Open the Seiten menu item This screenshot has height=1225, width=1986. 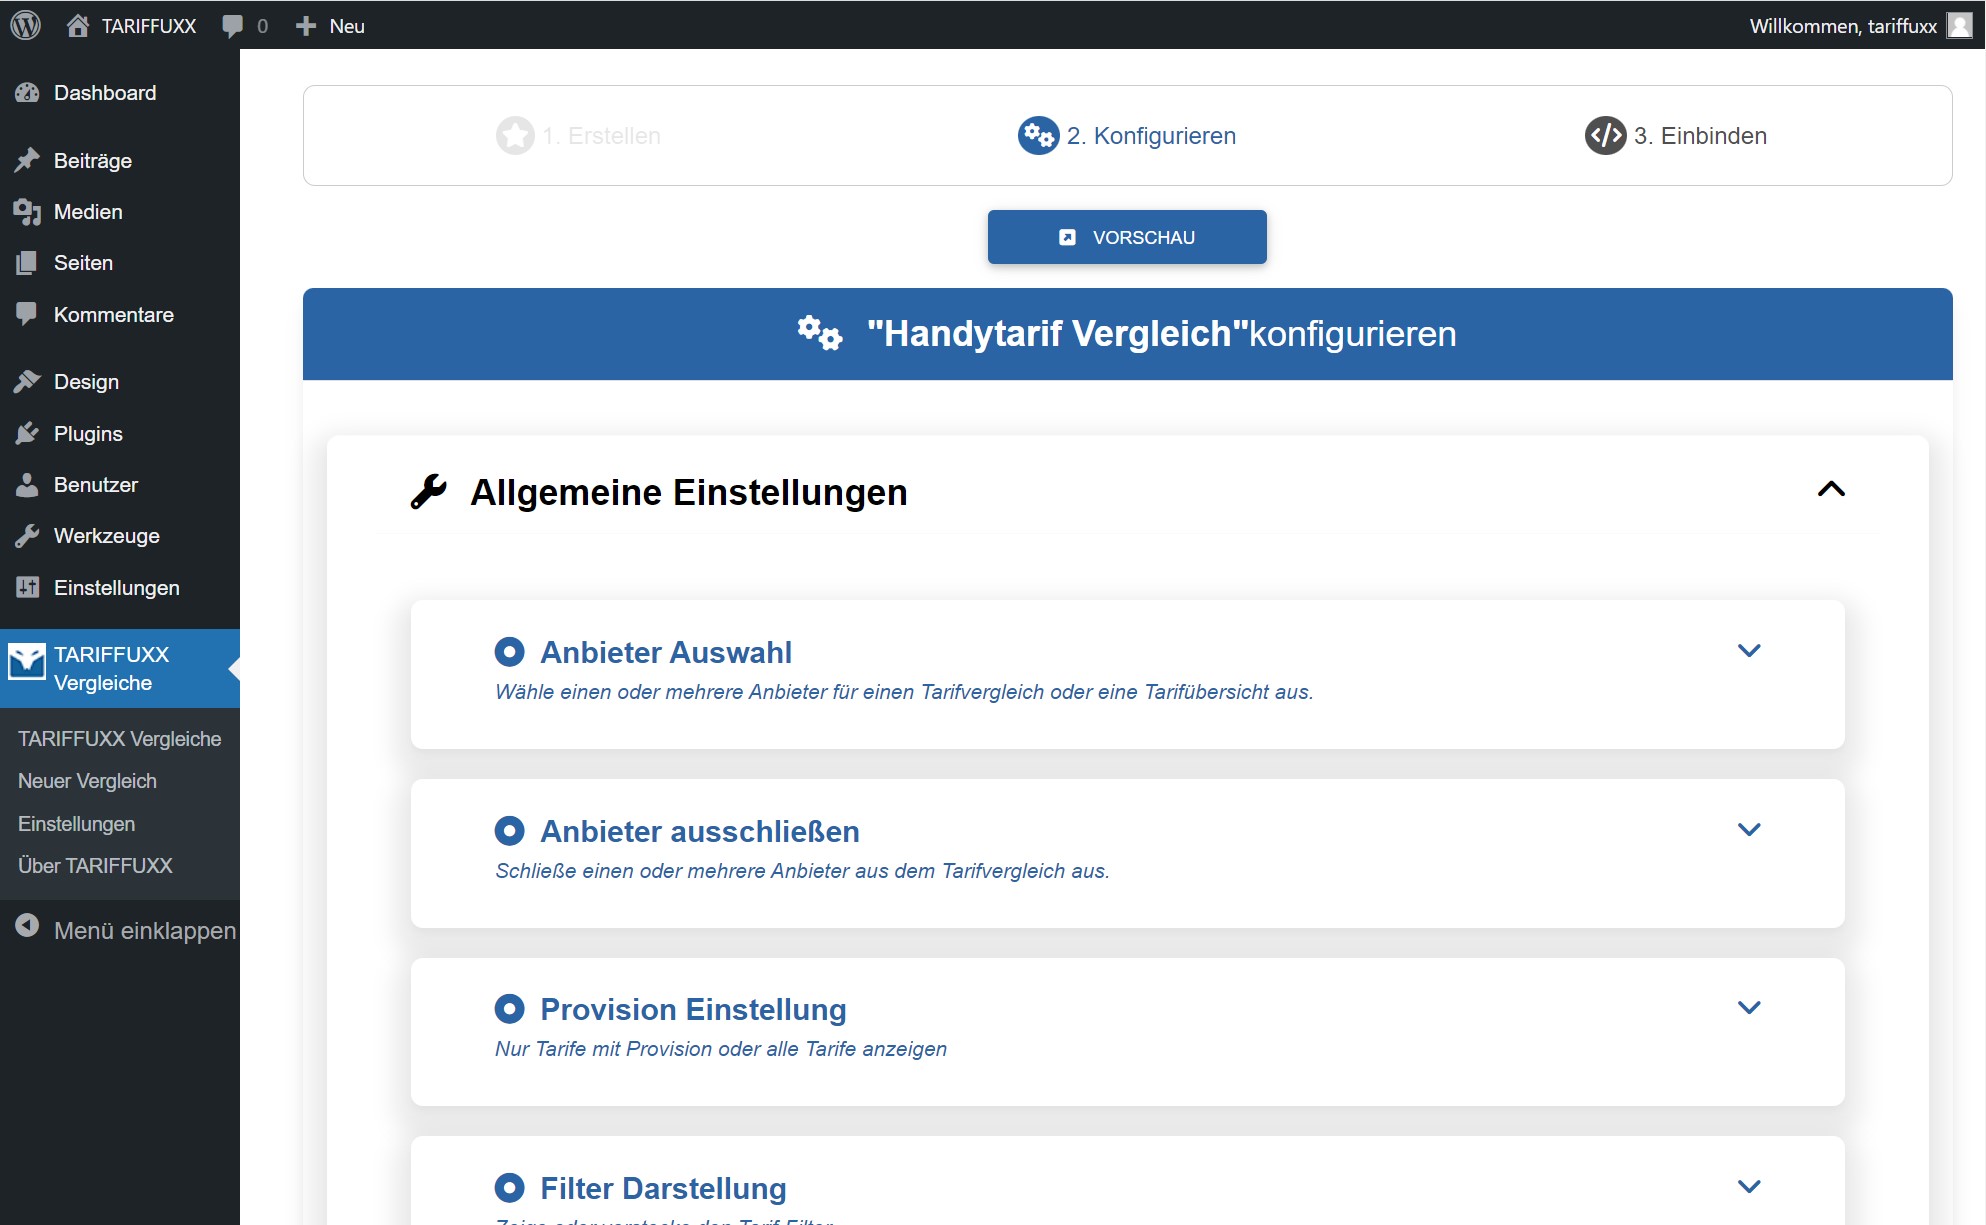(120, 263)
